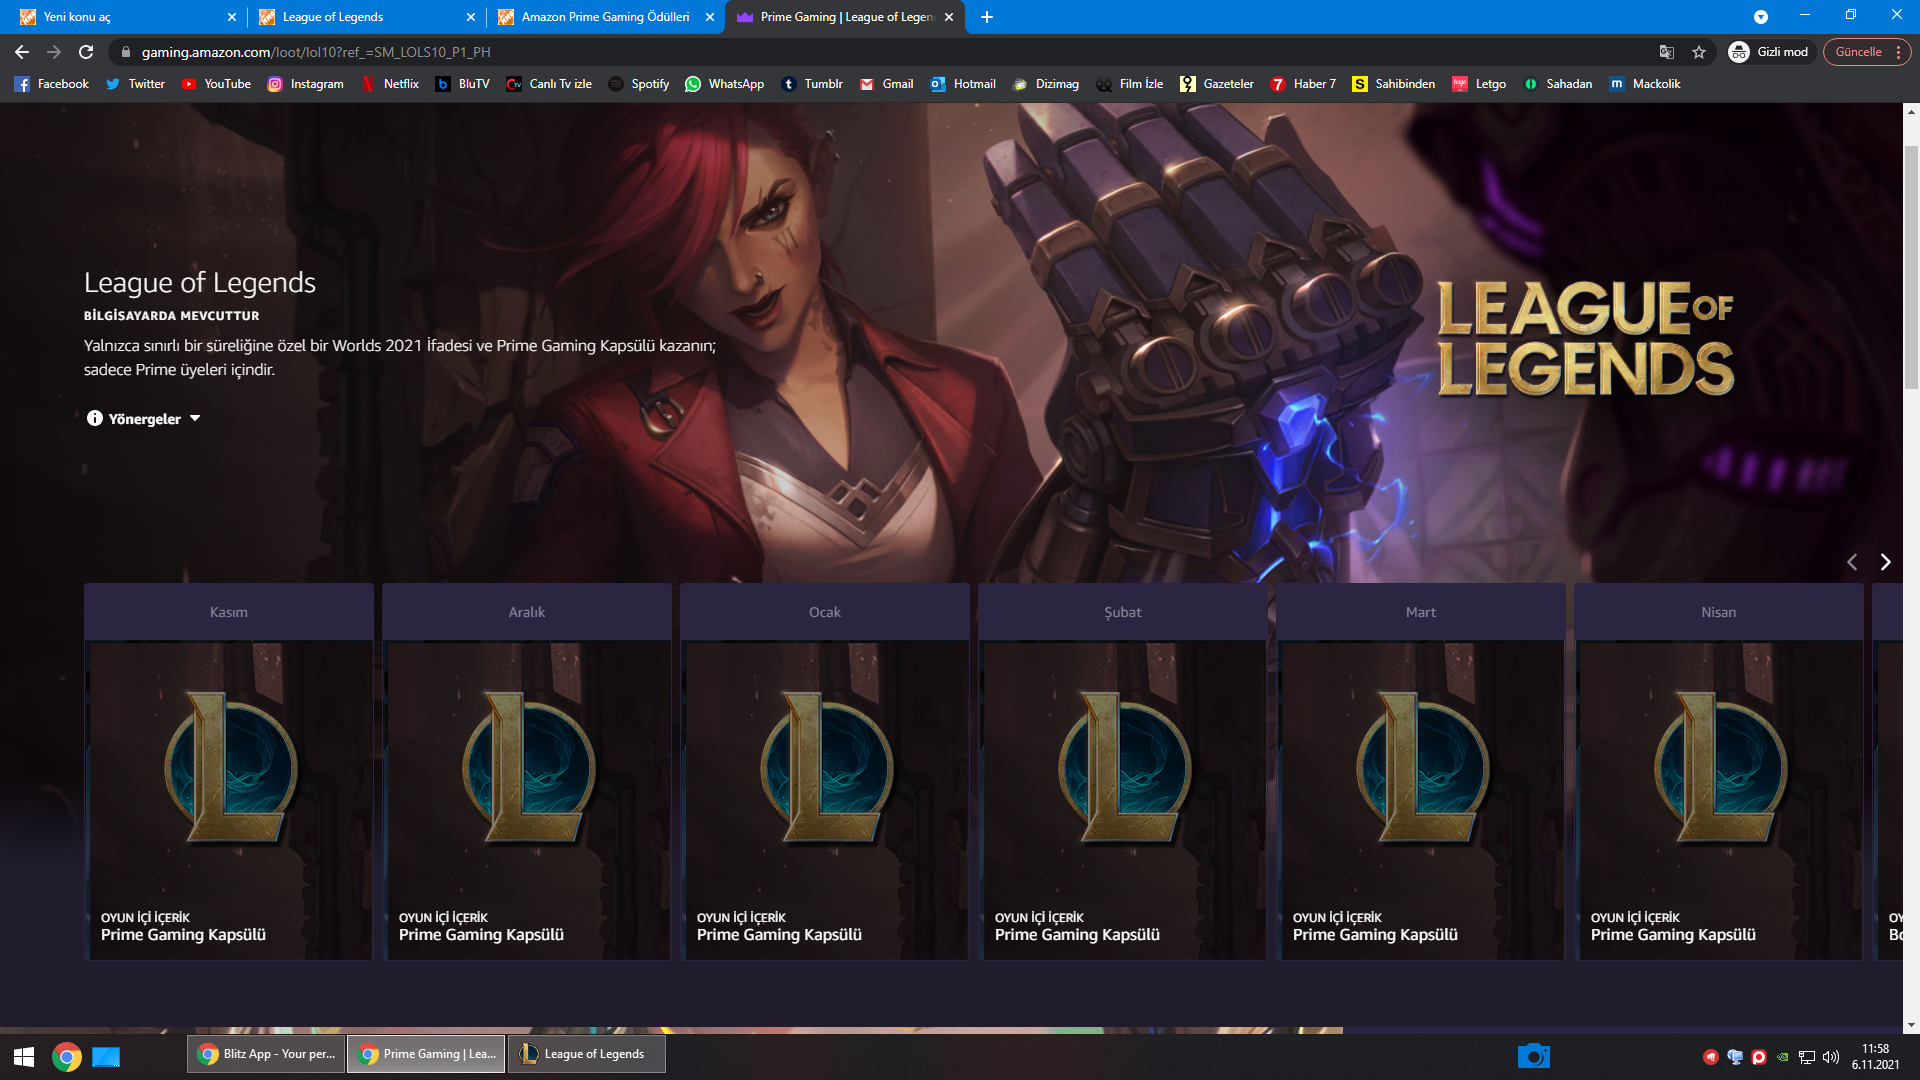1920x1080 pixels.
Task: Show next rewards with right carousel arrow
Action: [x=1885, y=562]
